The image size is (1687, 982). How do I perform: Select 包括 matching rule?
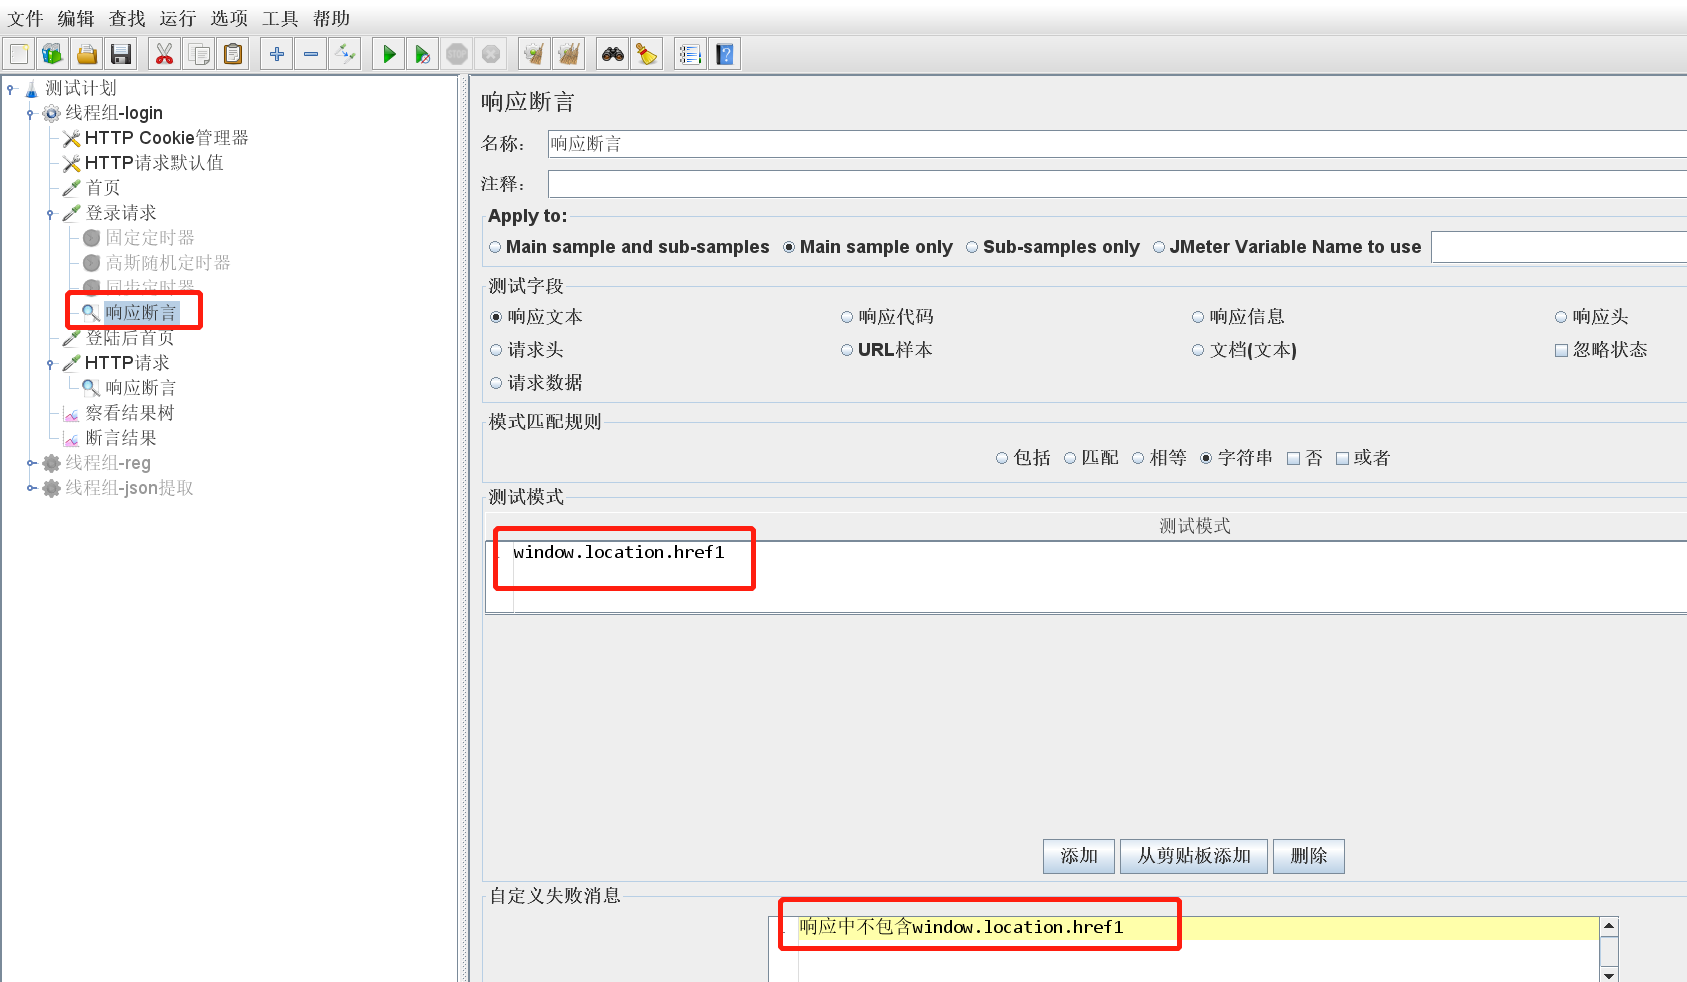1023,458
